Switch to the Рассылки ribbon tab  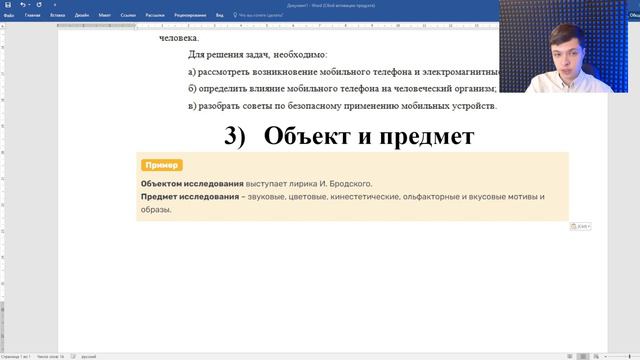tap(155, 15)
